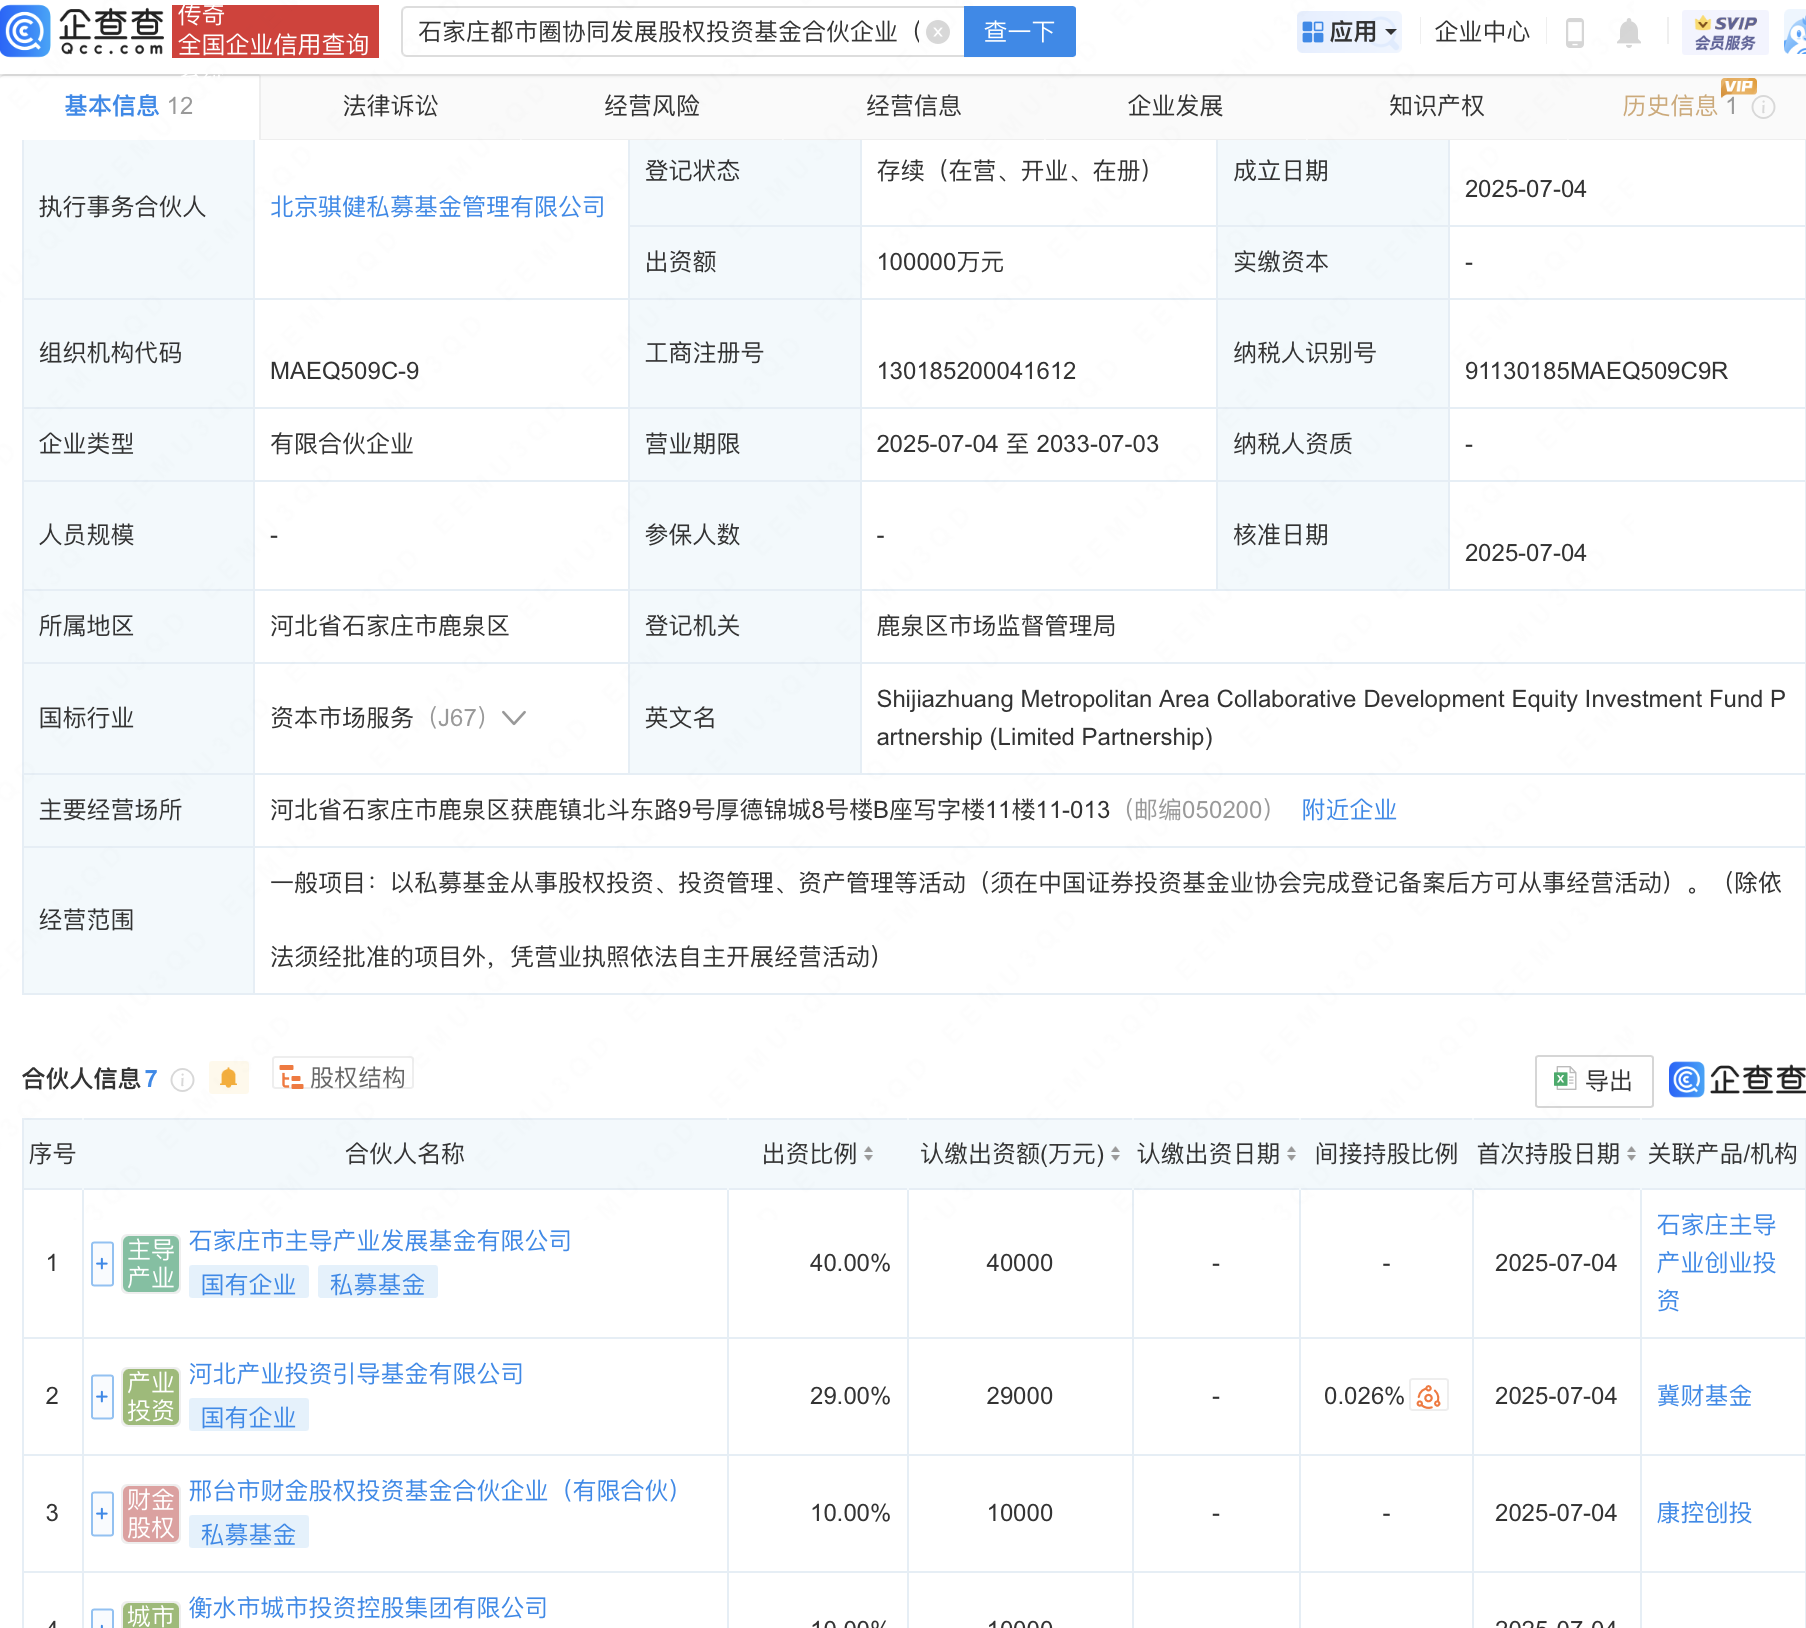Open the notifications bell in header
Viewport: 1806px width, 1628px height.
tap(1629, 33)
